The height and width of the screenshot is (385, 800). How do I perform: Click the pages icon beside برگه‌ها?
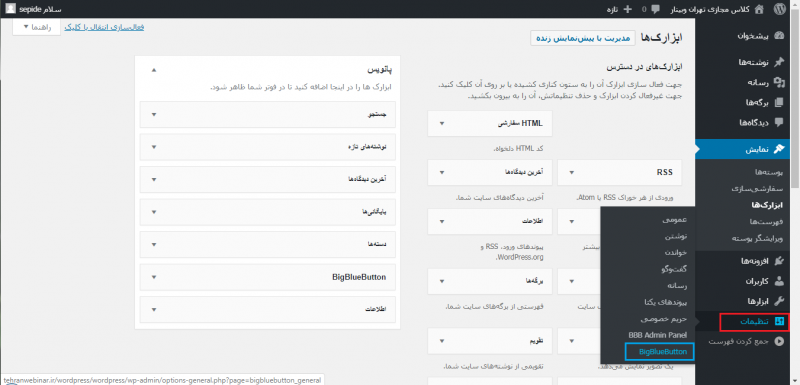(779, 102)
